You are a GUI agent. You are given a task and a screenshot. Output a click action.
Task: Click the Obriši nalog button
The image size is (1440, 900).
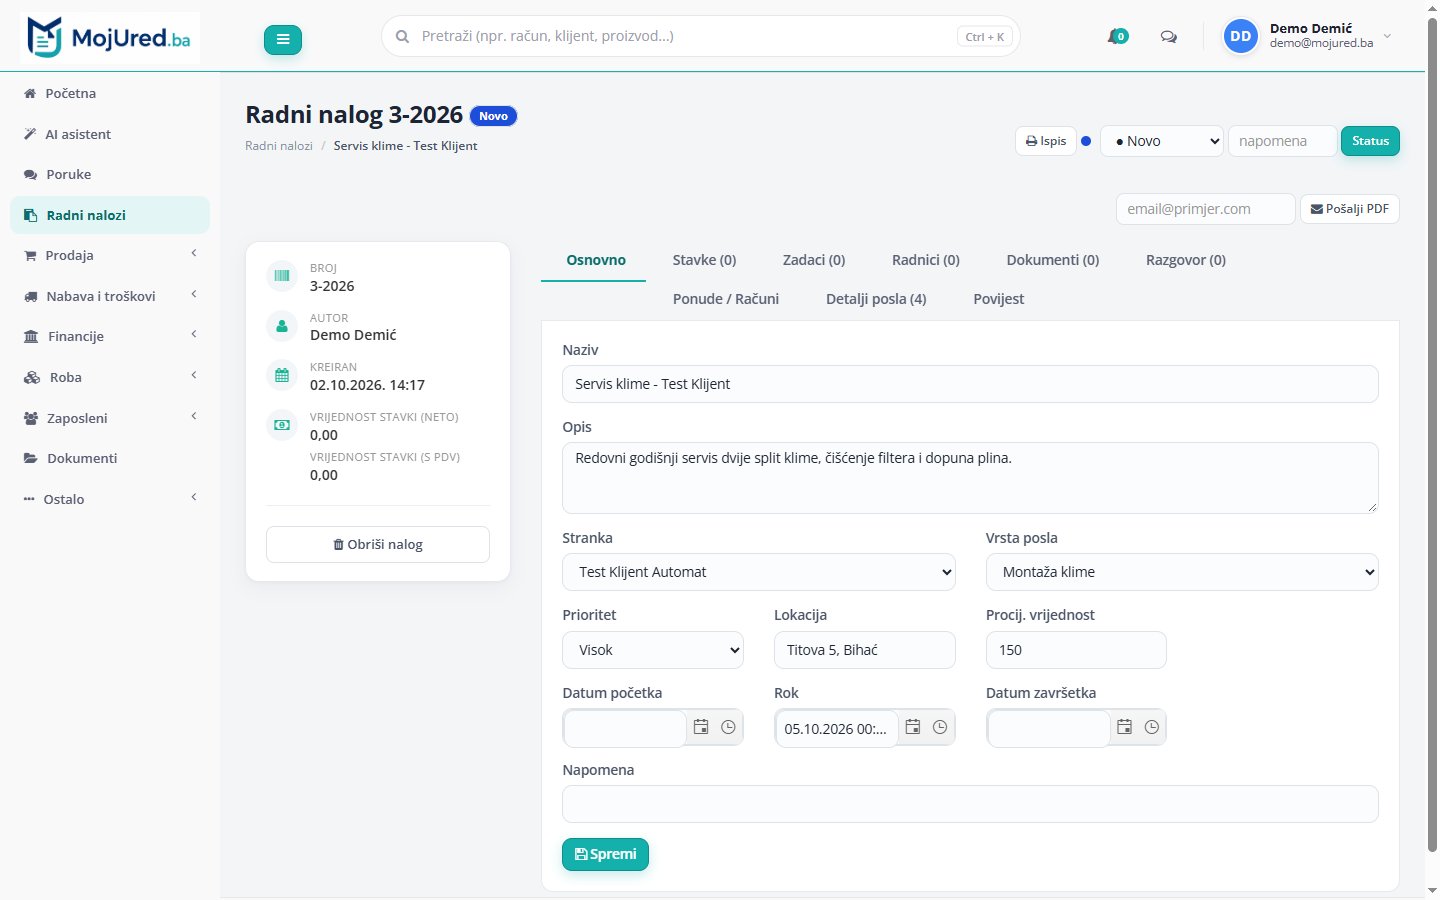pos(378,544)
